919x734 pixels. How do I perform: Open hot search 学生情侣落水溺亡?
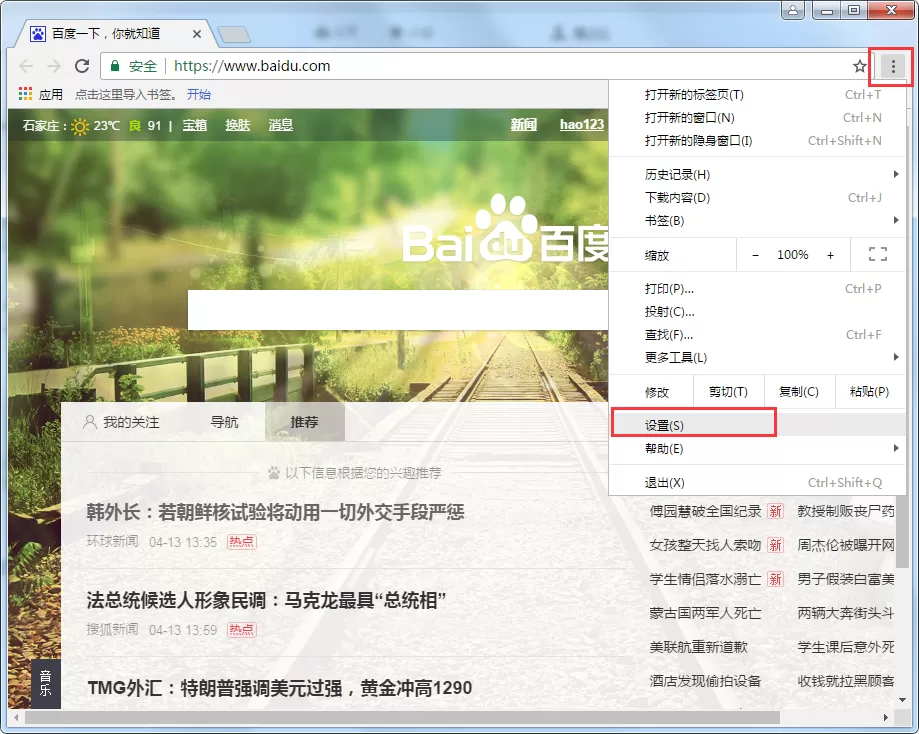tap(705, 579)
